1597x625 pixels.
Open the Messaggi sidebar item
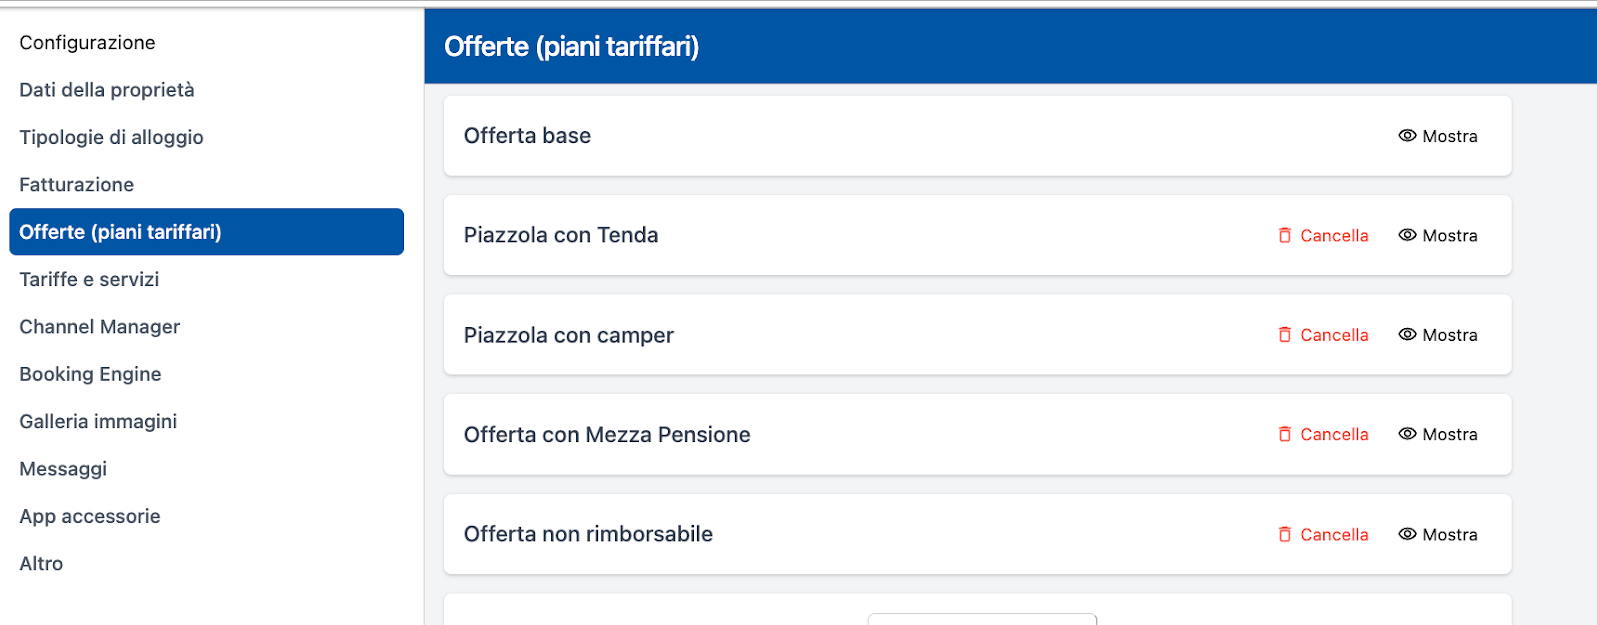click(x=63, y=469)
